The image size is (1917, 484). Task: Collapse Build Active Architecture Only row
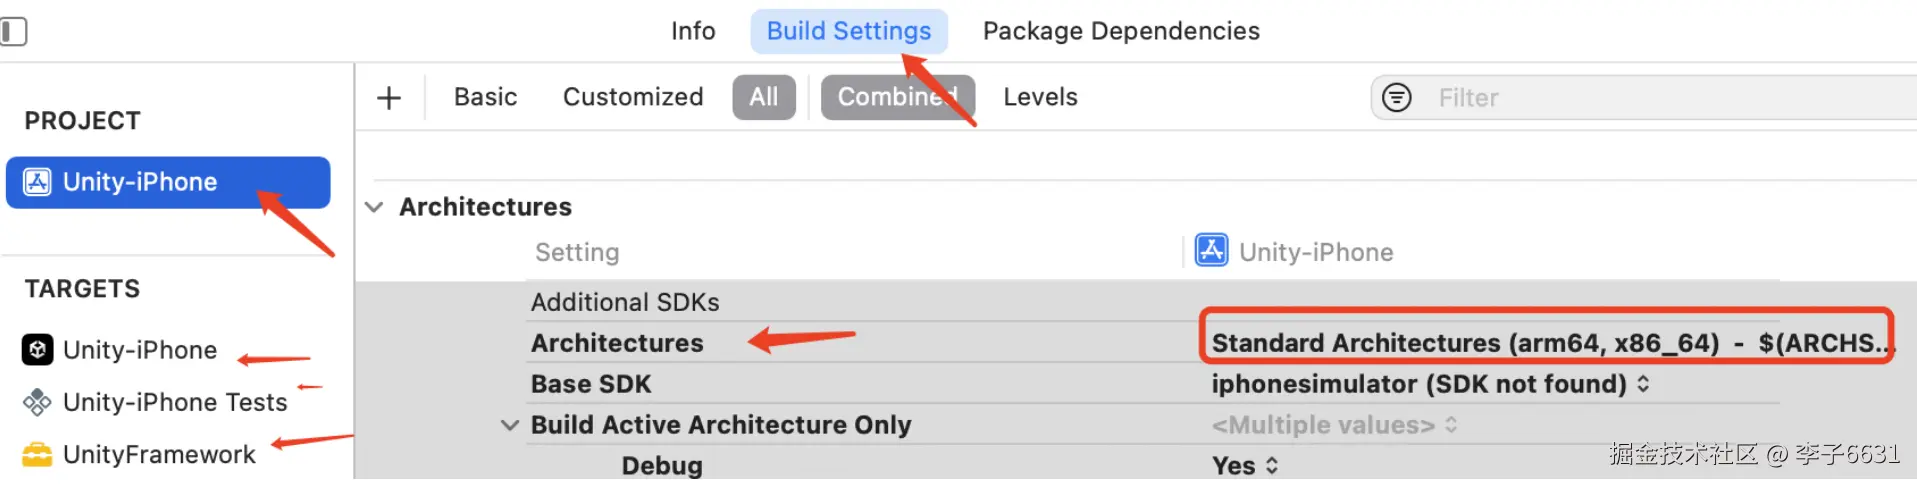[510, 425]
